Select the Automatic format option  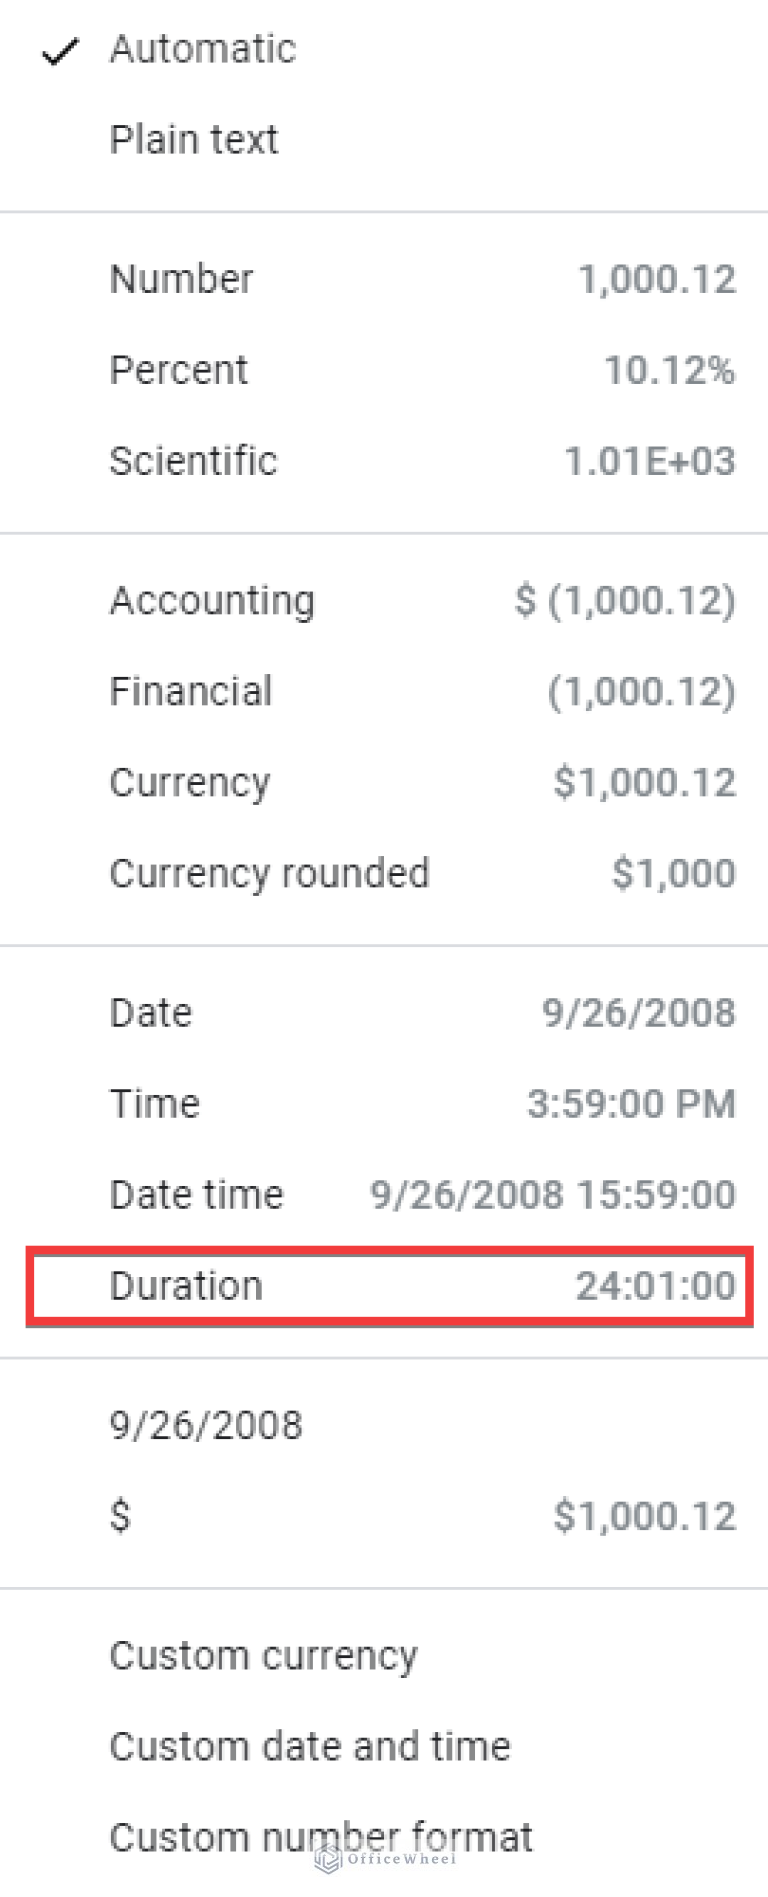click(203, 49)
